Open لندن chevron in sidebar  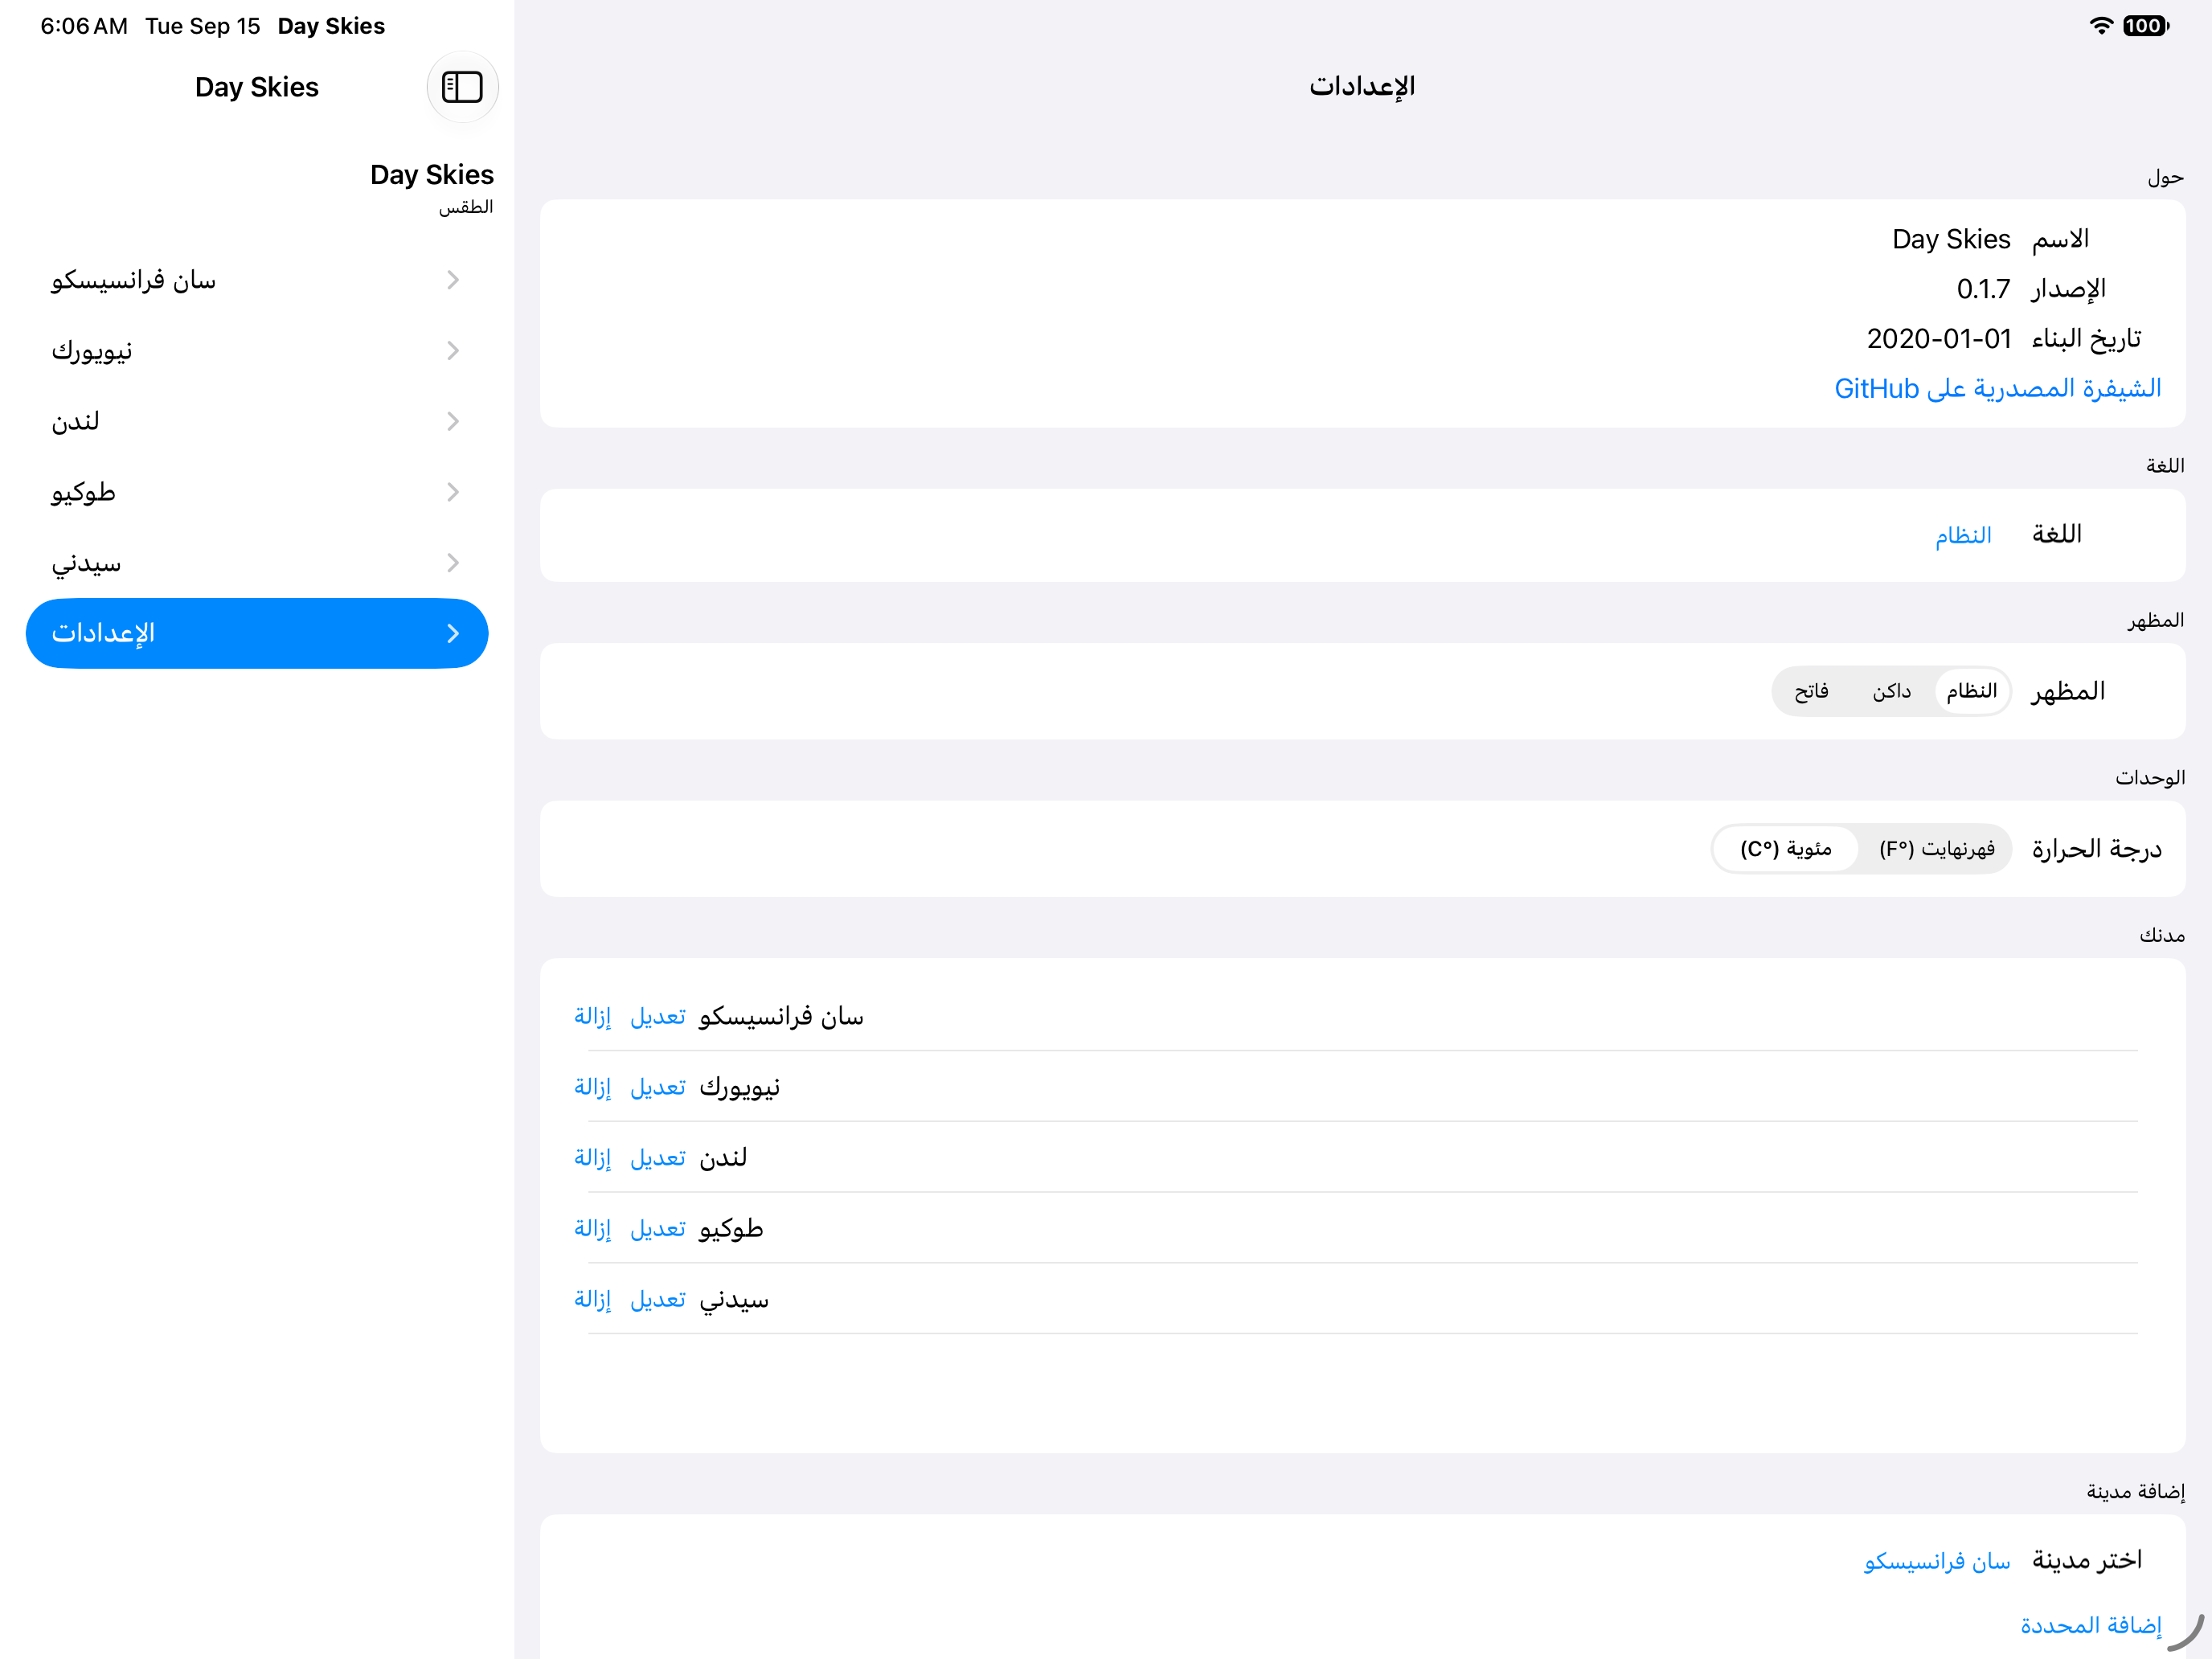click(x=453, y=421)
